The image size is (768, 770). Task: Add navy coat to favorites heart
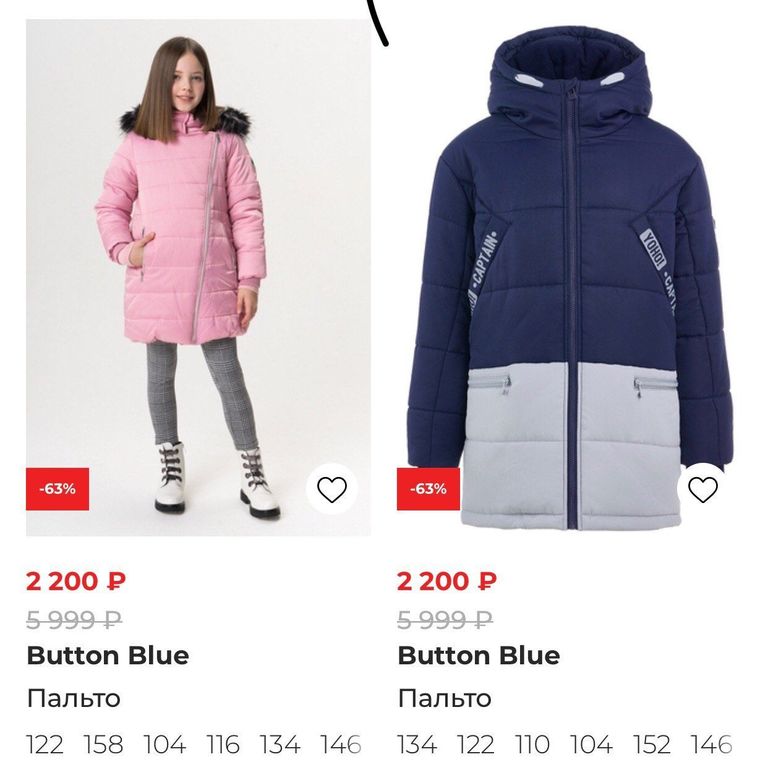pyautogui.click(x=703, y=489)
